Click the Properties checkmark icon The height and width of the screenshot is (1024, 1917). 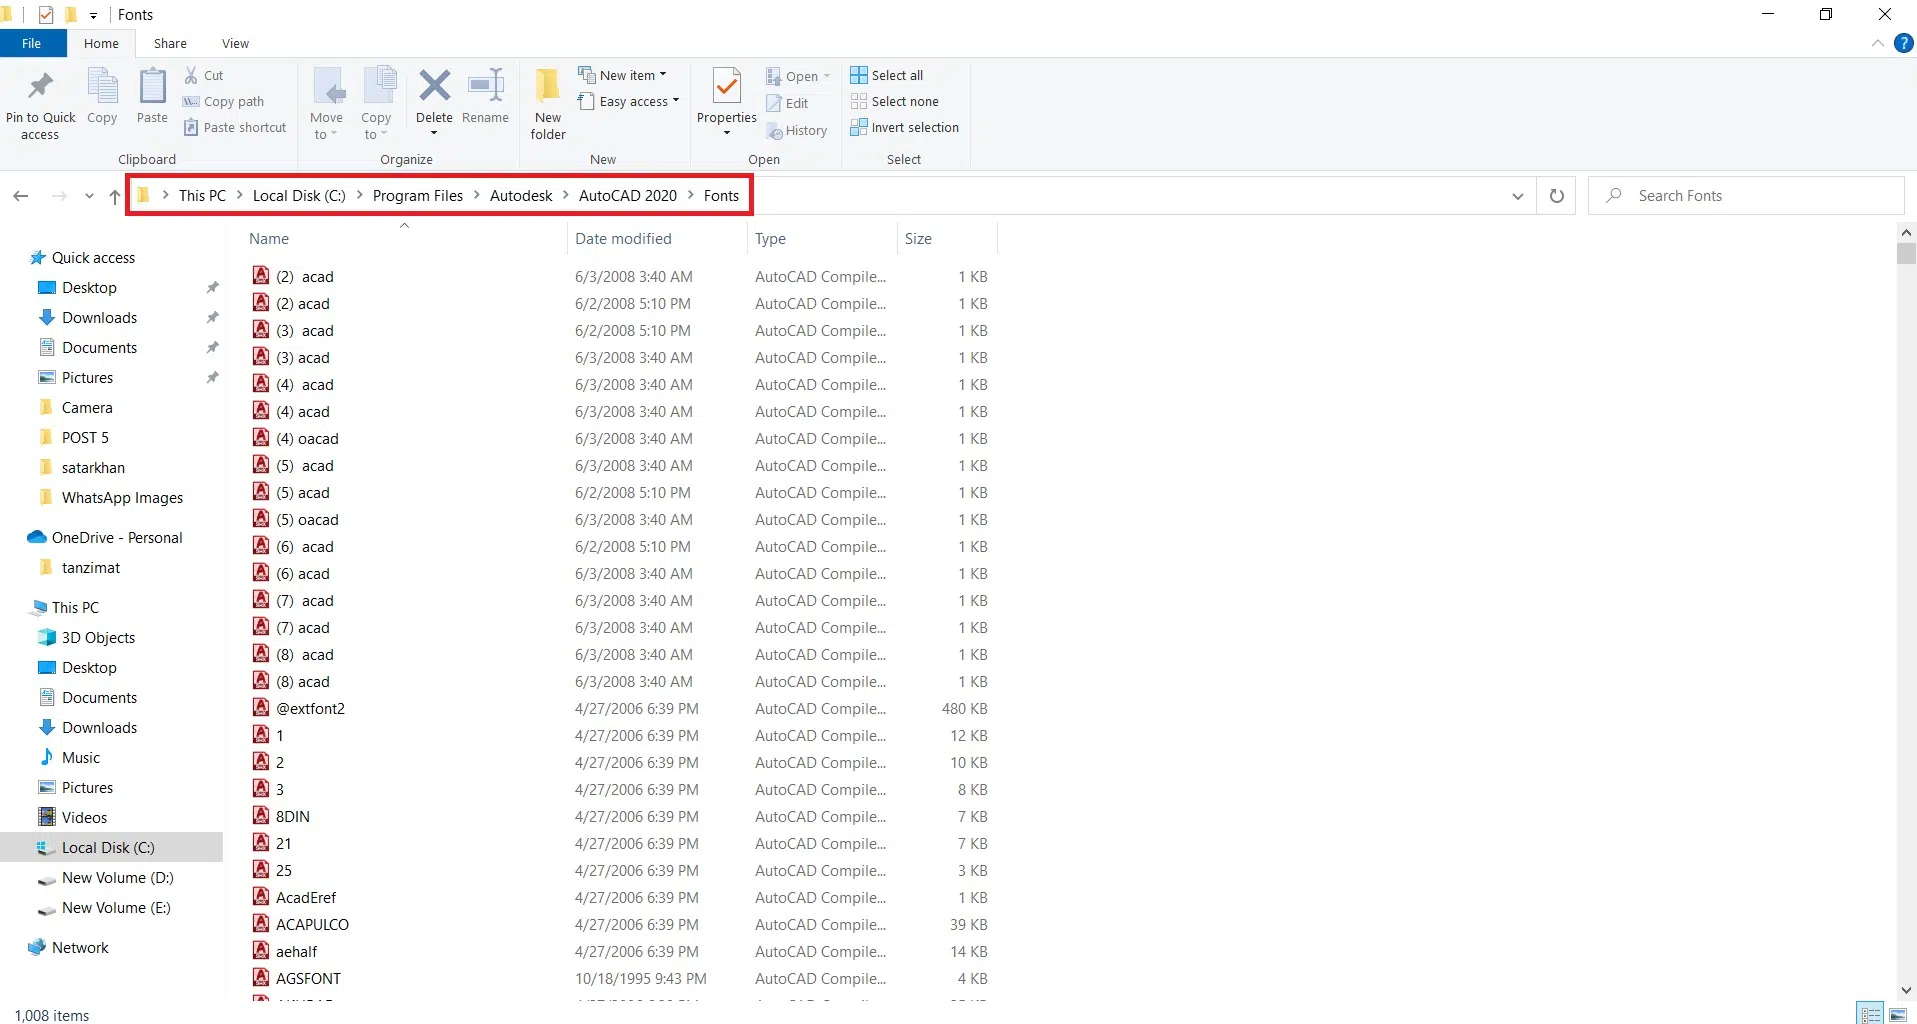tap(726, 87)
